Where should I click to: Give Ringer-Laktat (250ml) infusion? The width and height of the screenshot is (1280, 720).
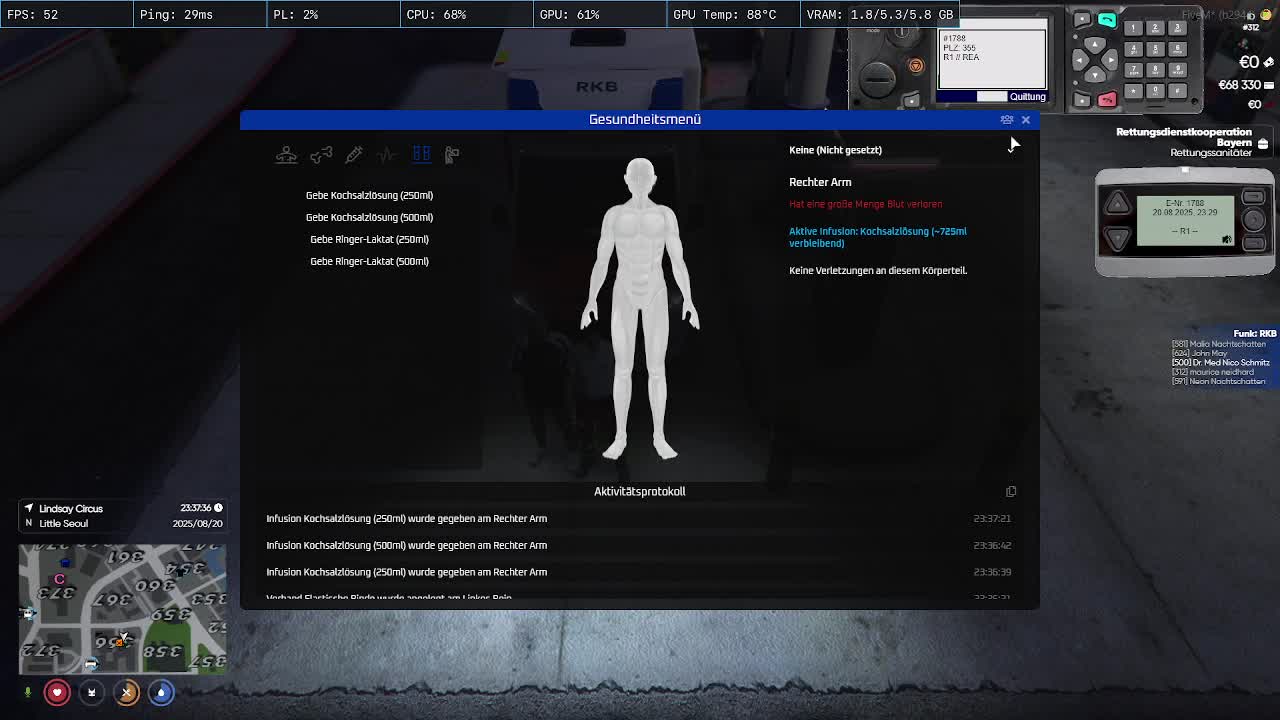tap(369, 239)
